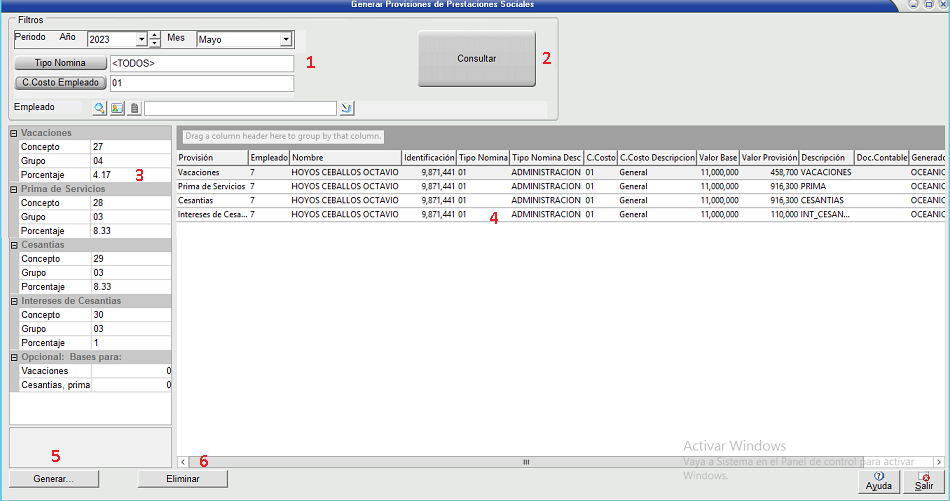The height and width of the screenshot is (501, 950).
Task: Increase year with the up stepper arrow
Action: (155, 35)
